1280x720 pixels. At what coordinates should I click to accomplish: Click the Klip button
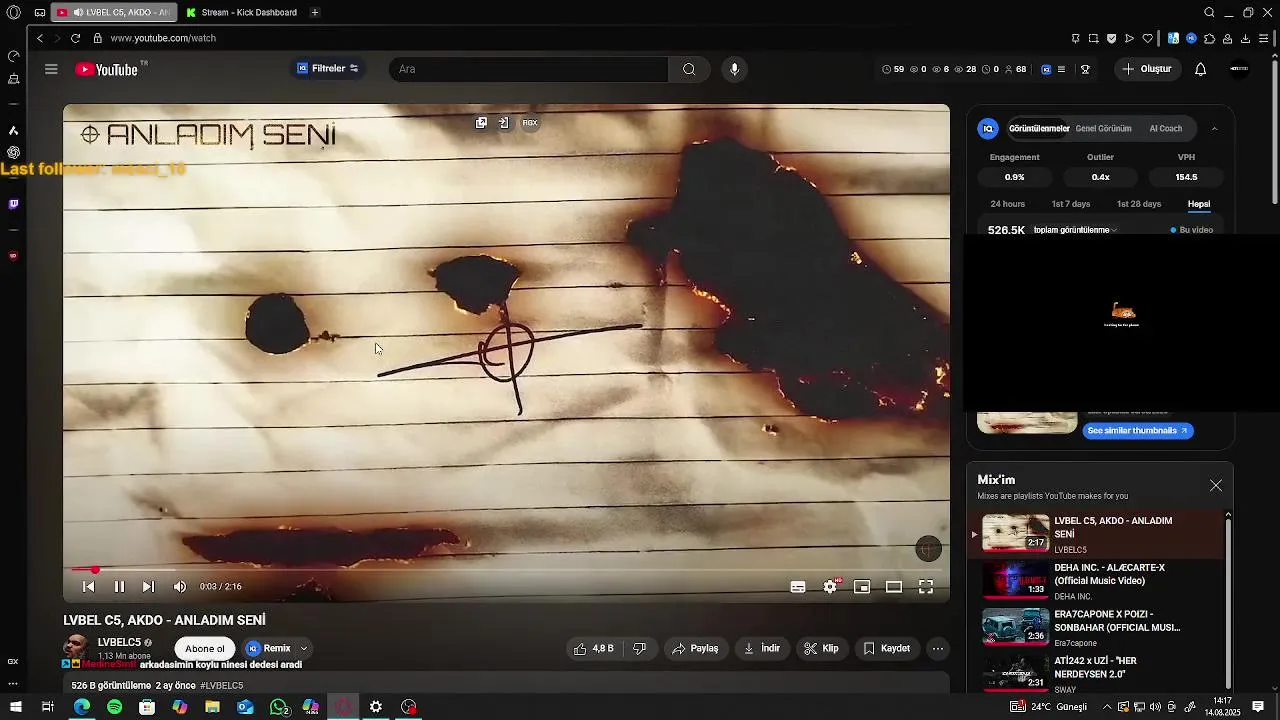click(821, 648)
